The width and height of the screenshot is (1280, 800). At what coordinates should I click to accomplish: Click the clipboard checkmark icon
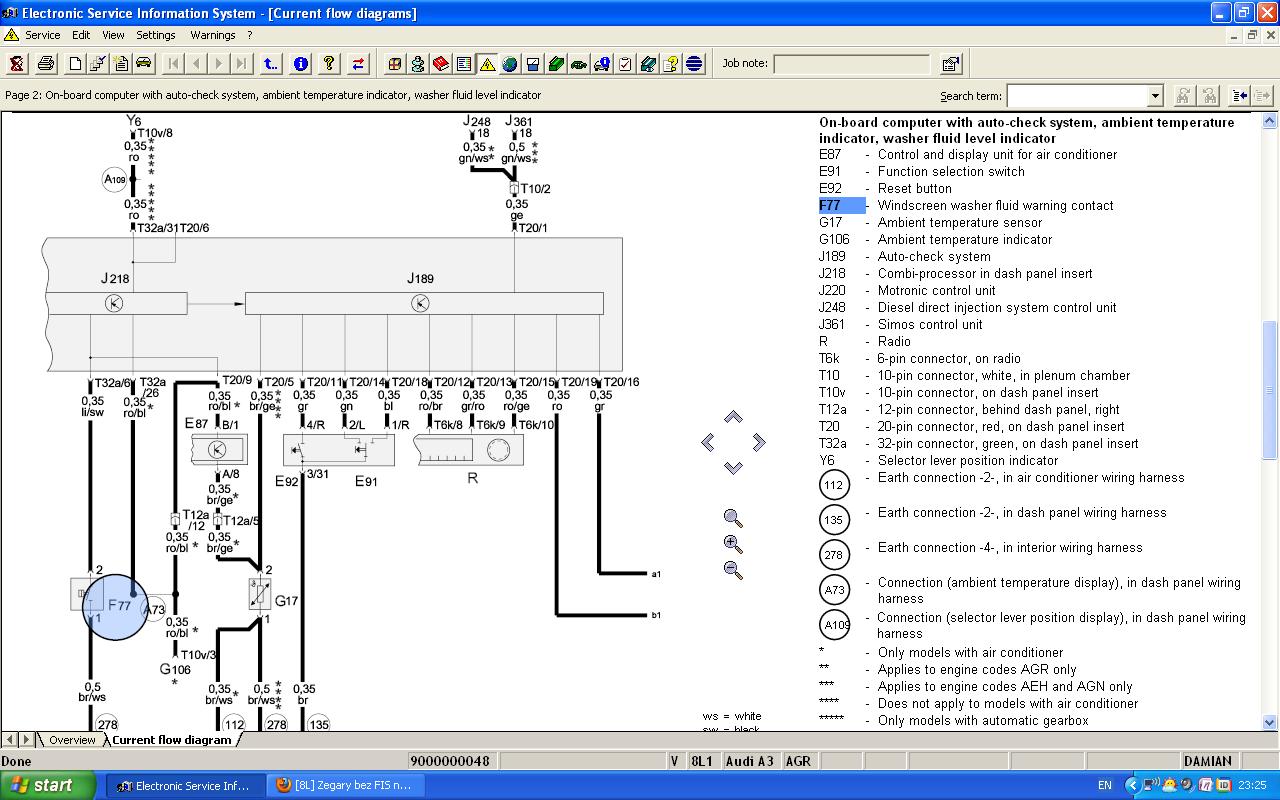click(625, 64)
